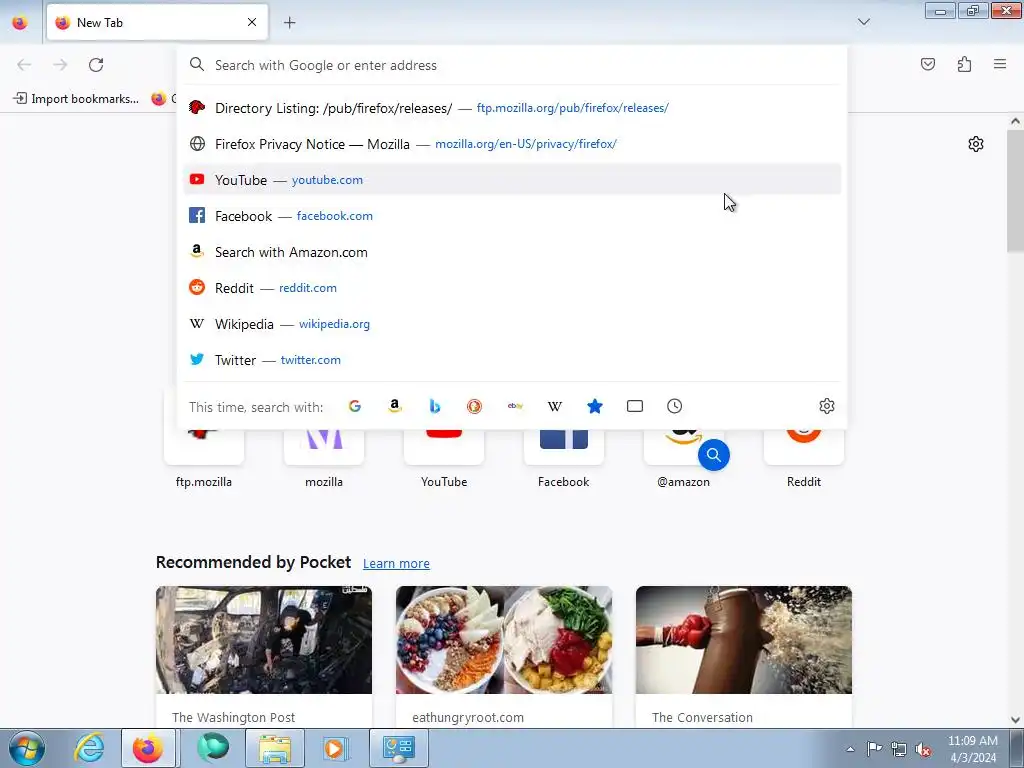This screenshot has width=1024, height=768.
Task: Open The Washington Post story image
Action: coord(264,640)
